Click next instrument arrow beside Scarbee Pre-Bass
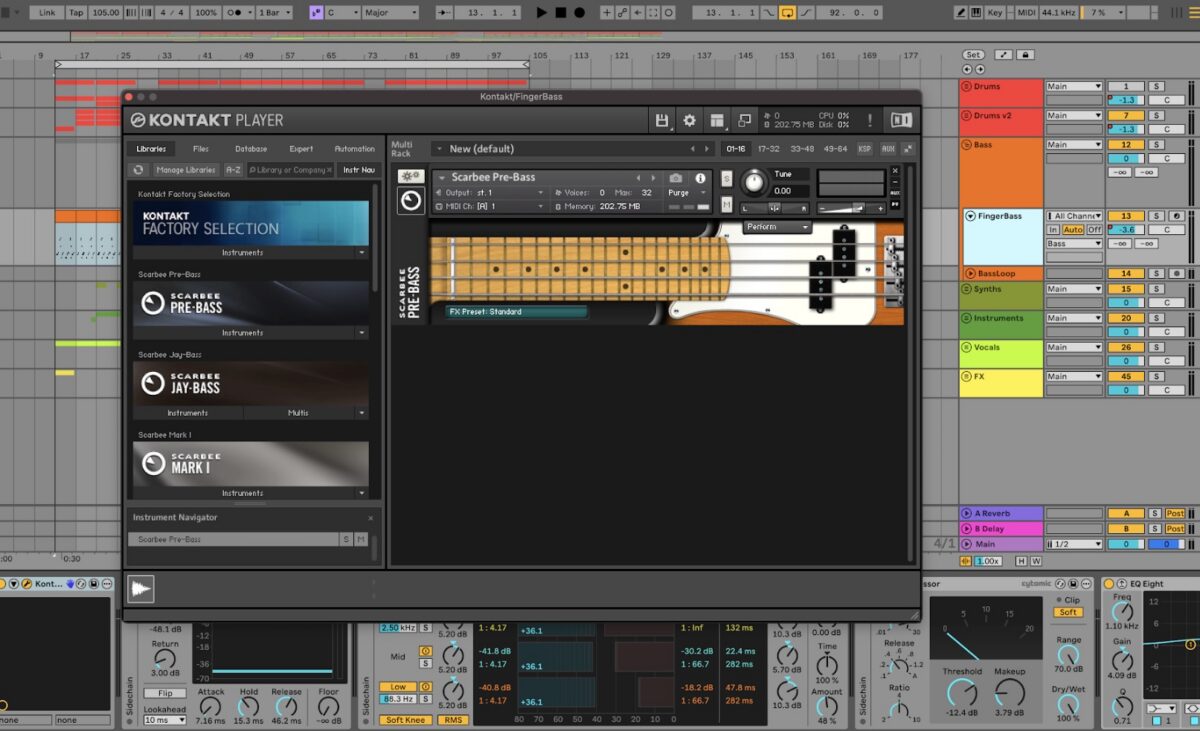 pyautogui.click(x=653, y=178)
